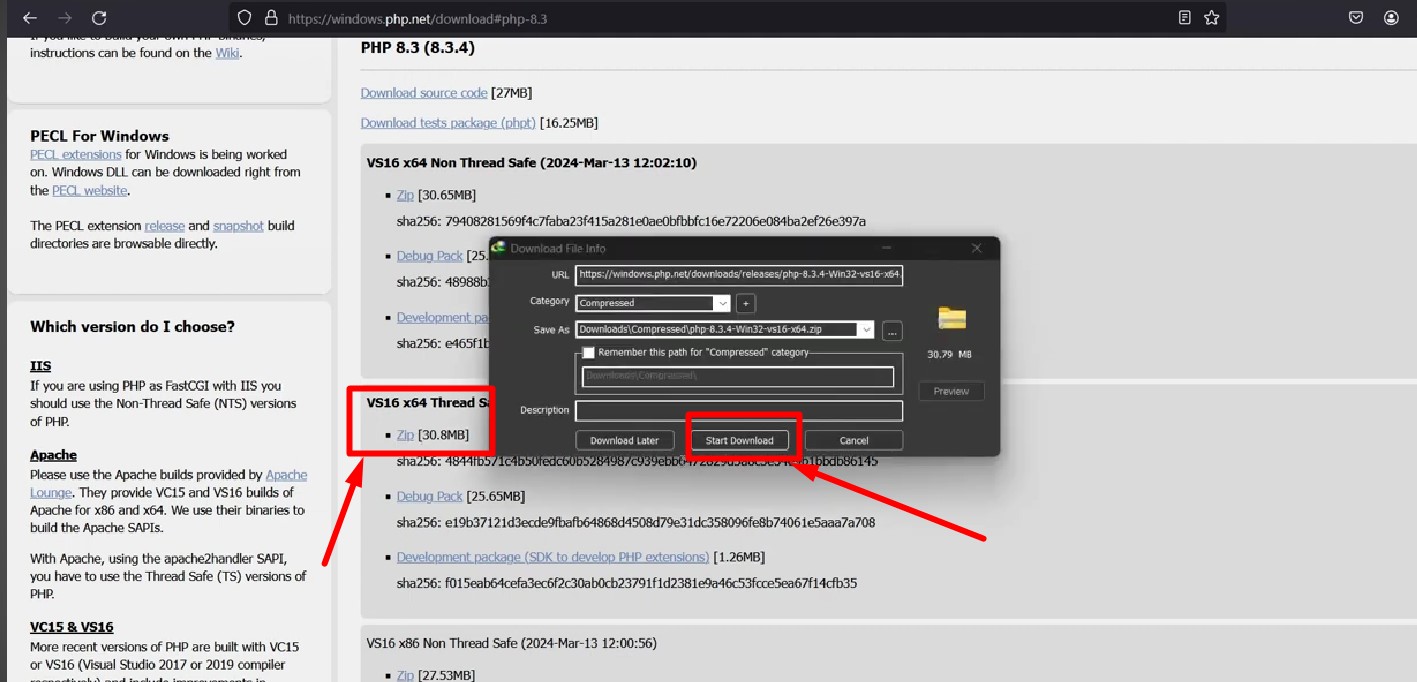Open the Download source code link
The image size is (1417, 682).
424,93
